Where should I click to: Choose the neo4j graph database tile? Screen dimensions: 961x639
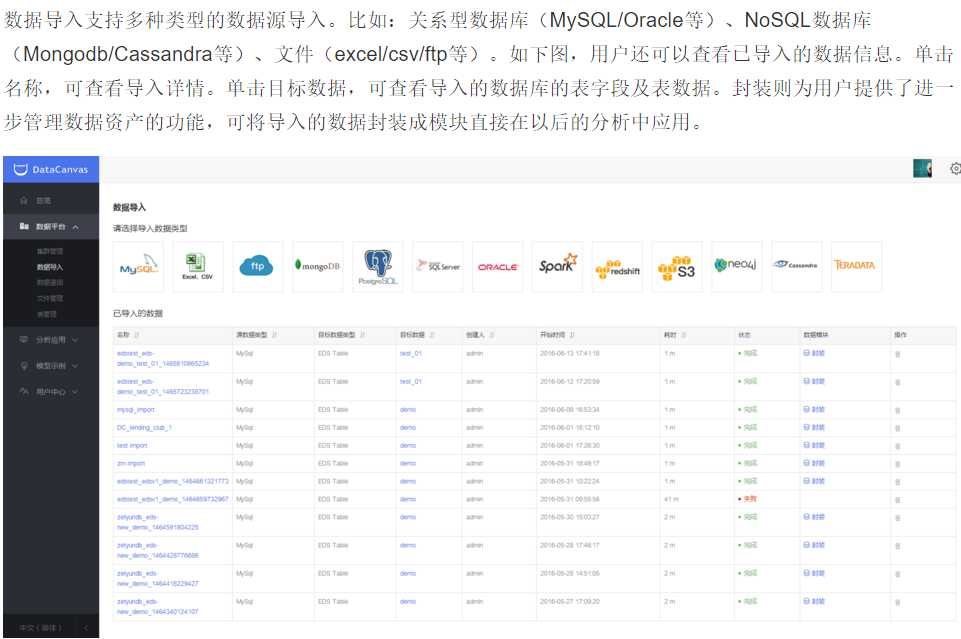[737, 267]
